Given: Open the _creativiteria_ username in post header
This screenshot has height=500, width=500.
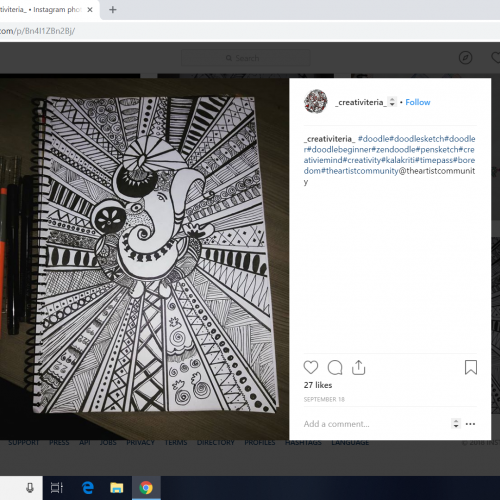Looking at the screenshot, I should click(x=361, y=102).
